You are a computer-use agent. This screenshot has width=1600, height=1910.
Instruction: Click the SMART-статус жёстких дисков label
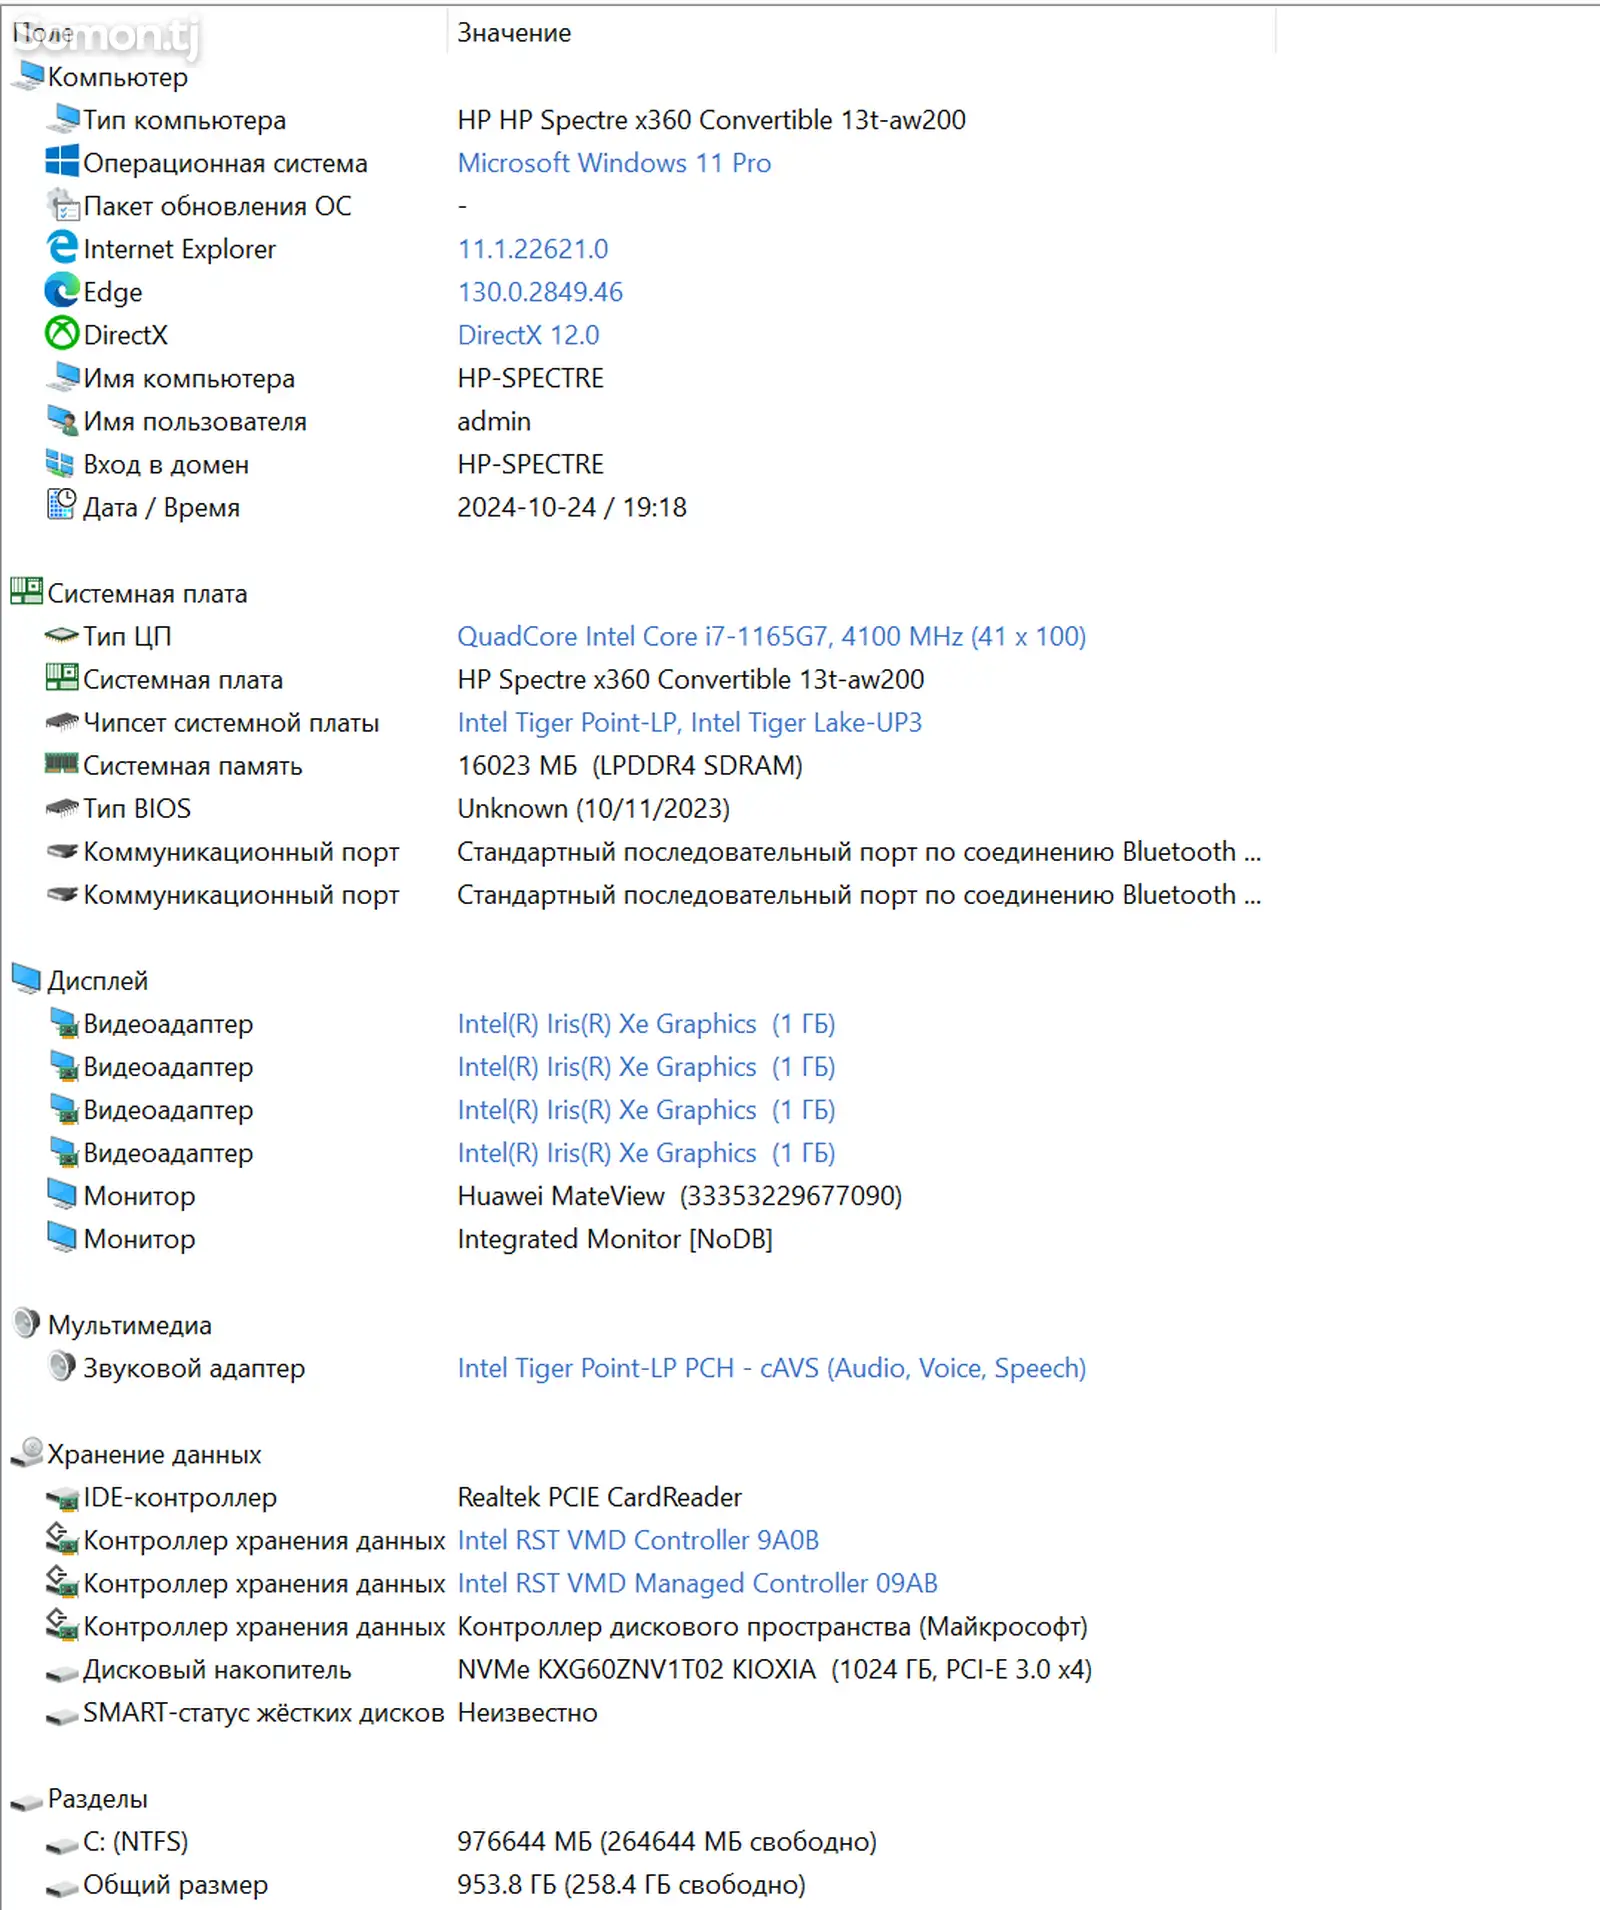pos(263,1712)
